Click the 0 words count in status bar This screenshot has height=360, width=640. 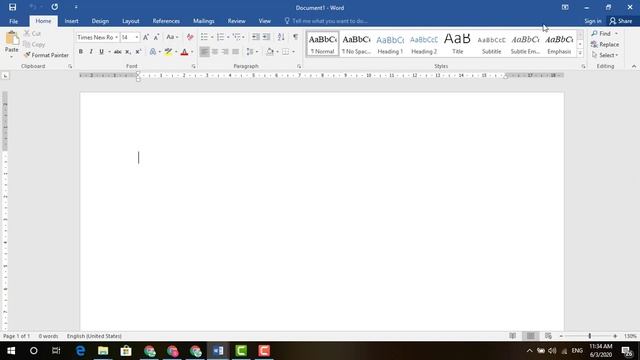[x=48, y=336]
